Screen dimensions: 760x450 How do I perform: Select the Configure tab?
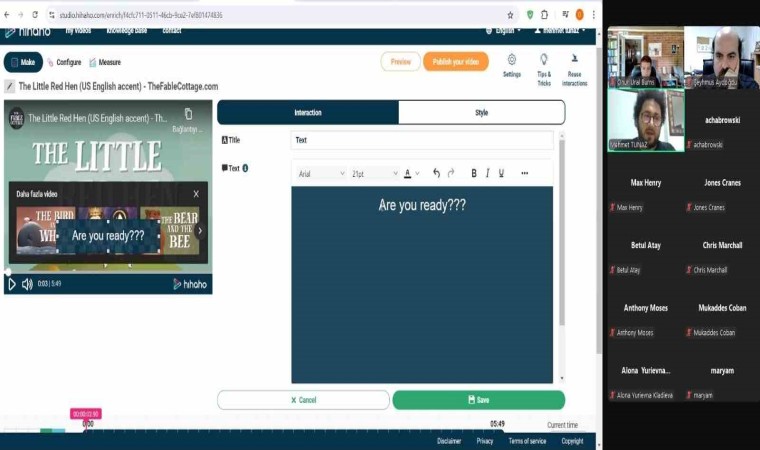coord(65,62)
